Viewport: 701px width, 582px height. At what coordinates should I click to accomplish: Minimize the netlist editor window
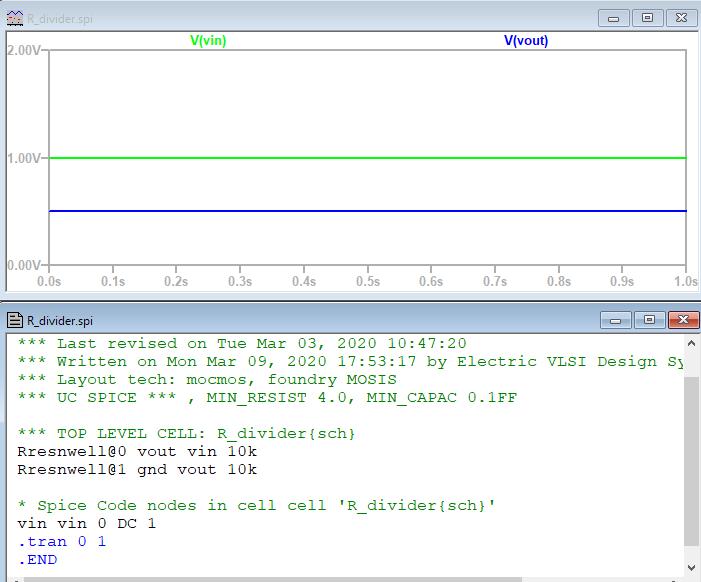coord(616,320)
